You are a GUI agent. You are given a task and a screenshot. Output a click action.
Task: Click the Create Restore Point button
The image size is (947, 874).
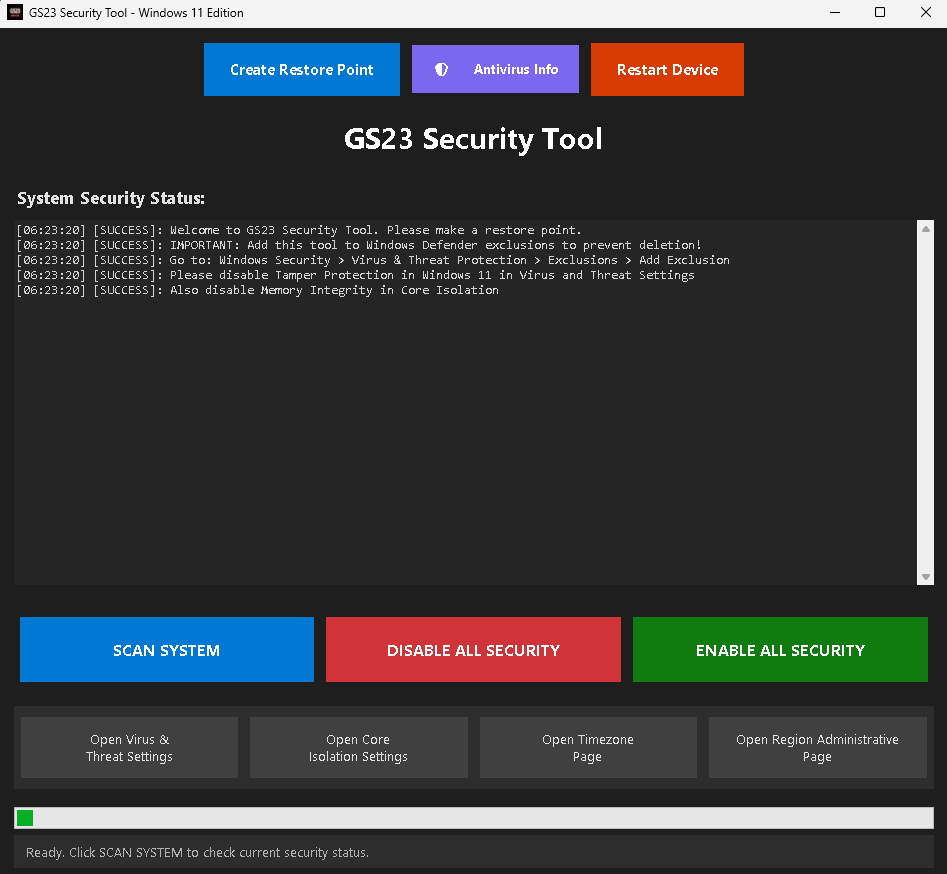point(301,70)
